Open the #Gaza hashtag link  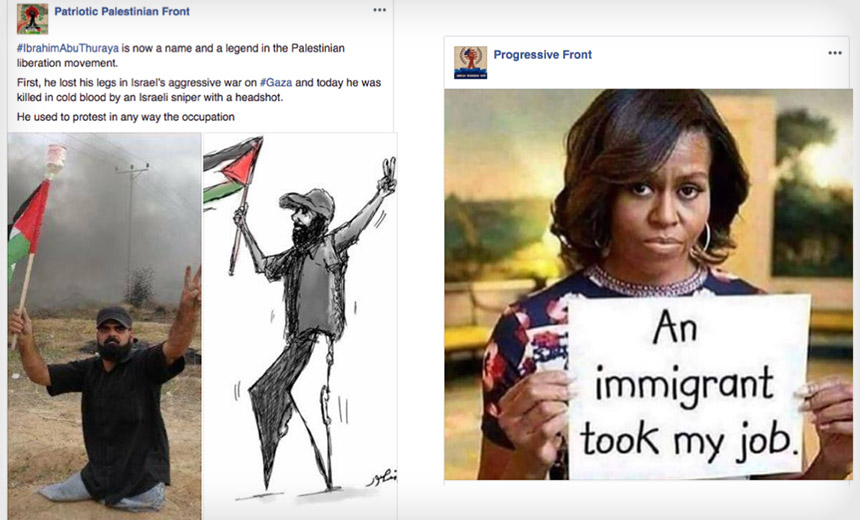tap(276, 83)
